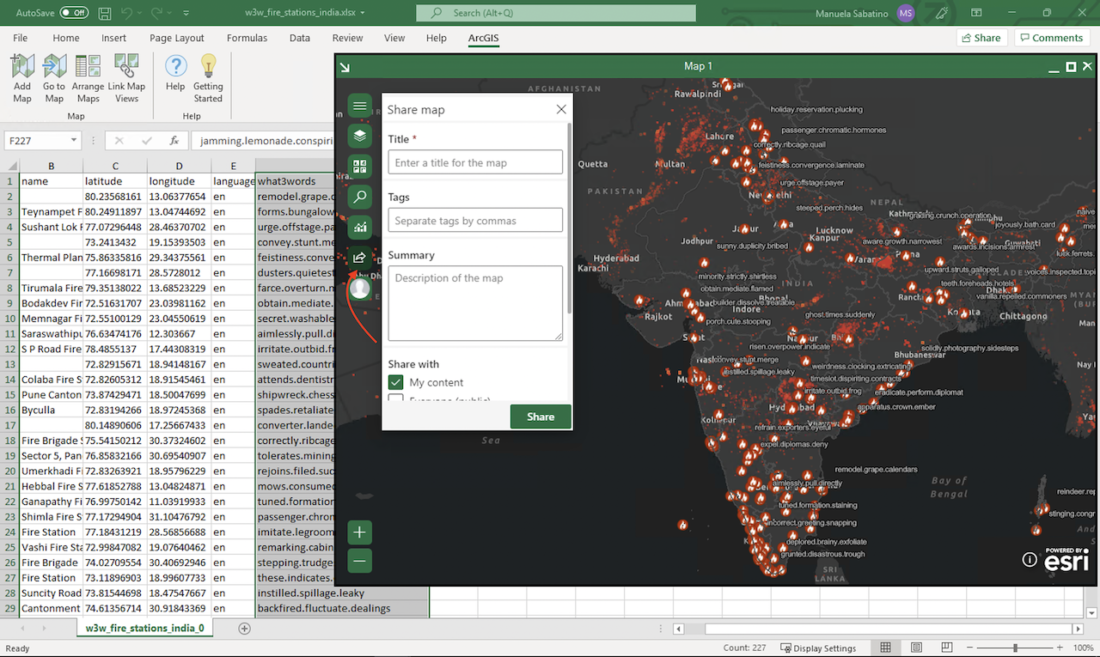Select cell with Byculla name
Screen dimensions: 1100x657
pos(51,409)
